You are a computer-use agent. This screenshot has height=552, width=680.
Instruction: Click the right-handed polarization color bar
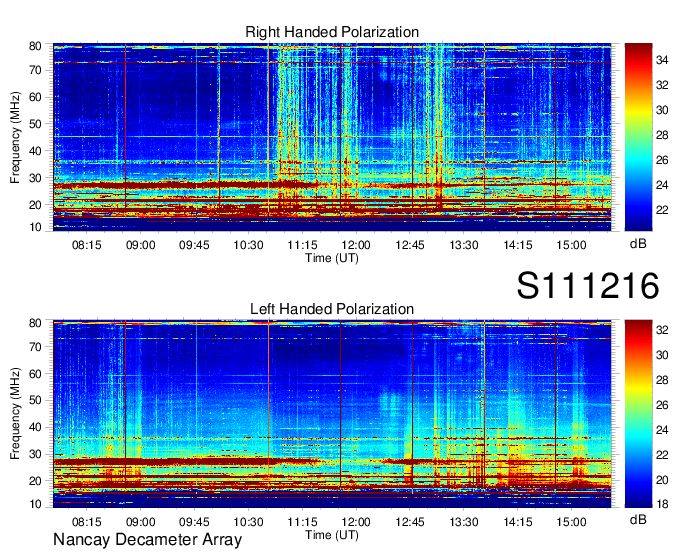(638, 137)
